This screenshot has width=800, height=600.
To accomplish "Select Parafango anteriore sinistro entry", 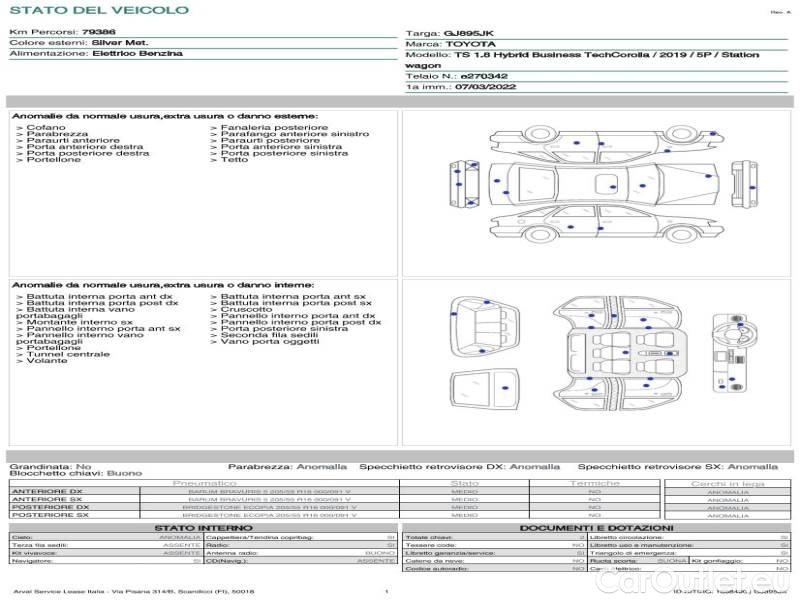I will pos(294,134).
